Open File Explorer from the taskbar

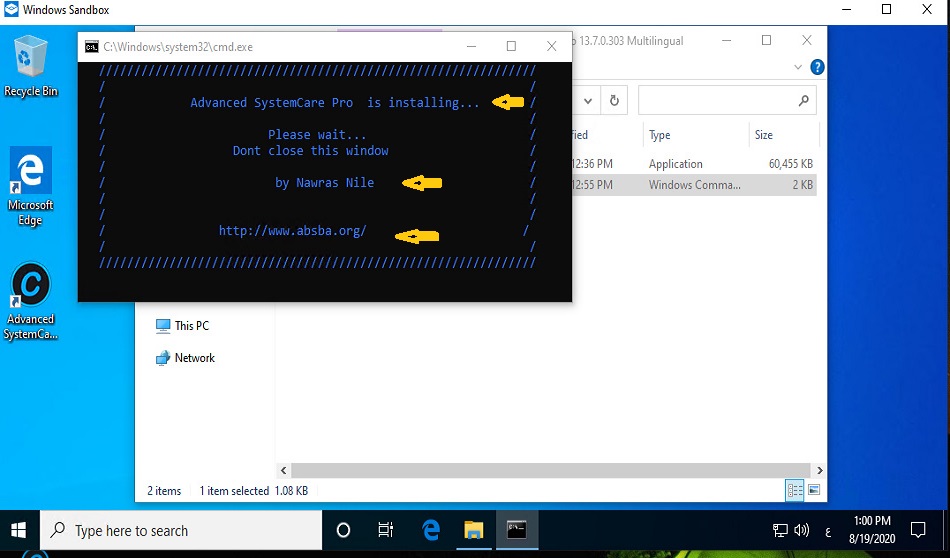(473, 531)
